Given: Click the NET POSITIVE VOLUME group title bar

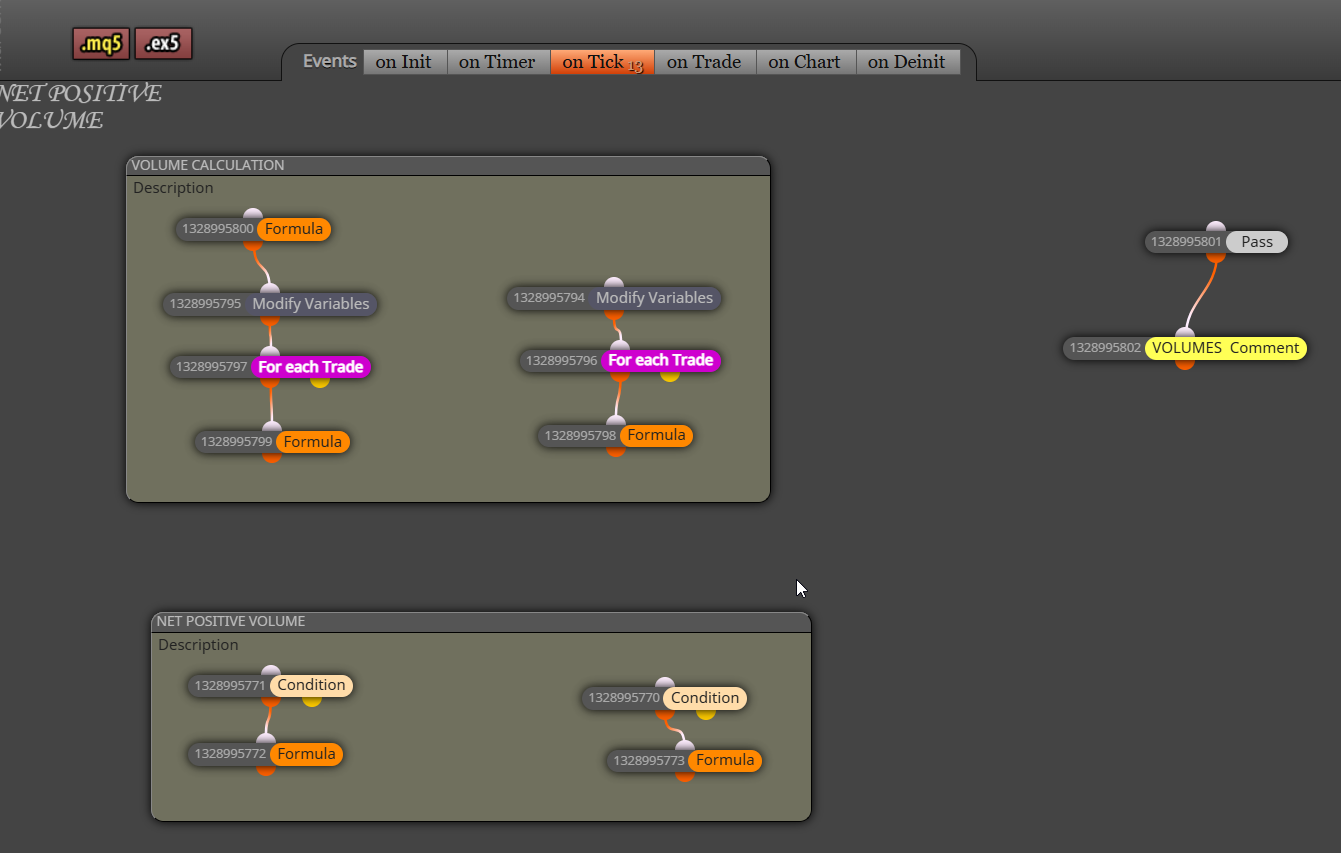Looking at the screenshot, I should tap(481, 621).
